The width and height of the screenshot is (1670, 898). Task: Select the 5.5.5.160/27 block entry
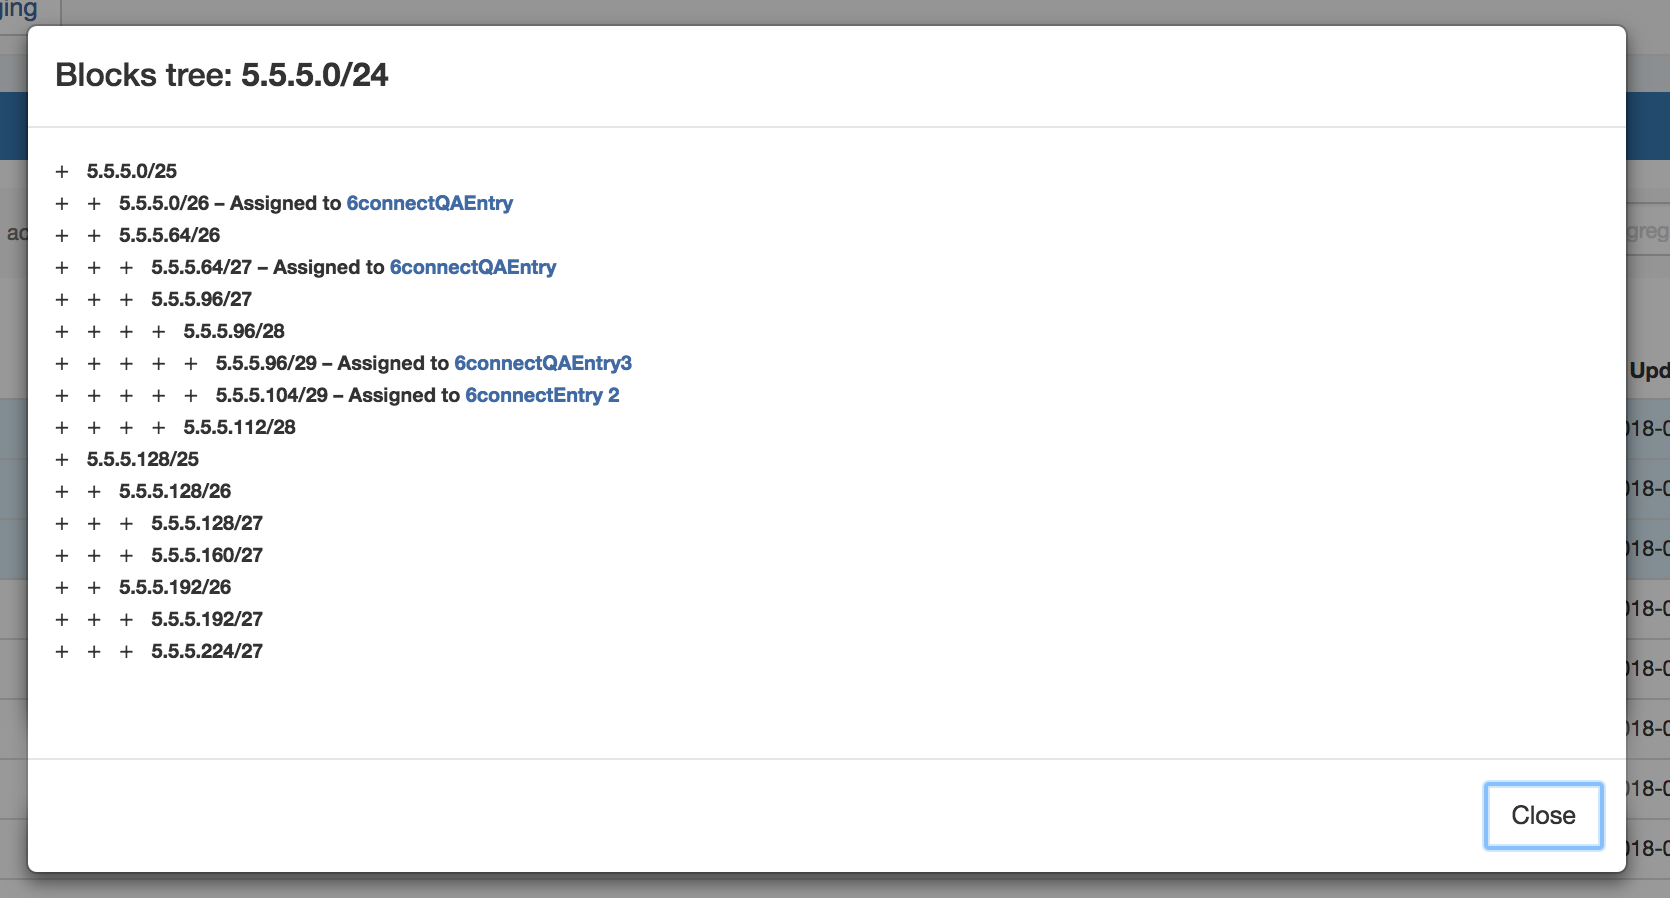point(206,555)
